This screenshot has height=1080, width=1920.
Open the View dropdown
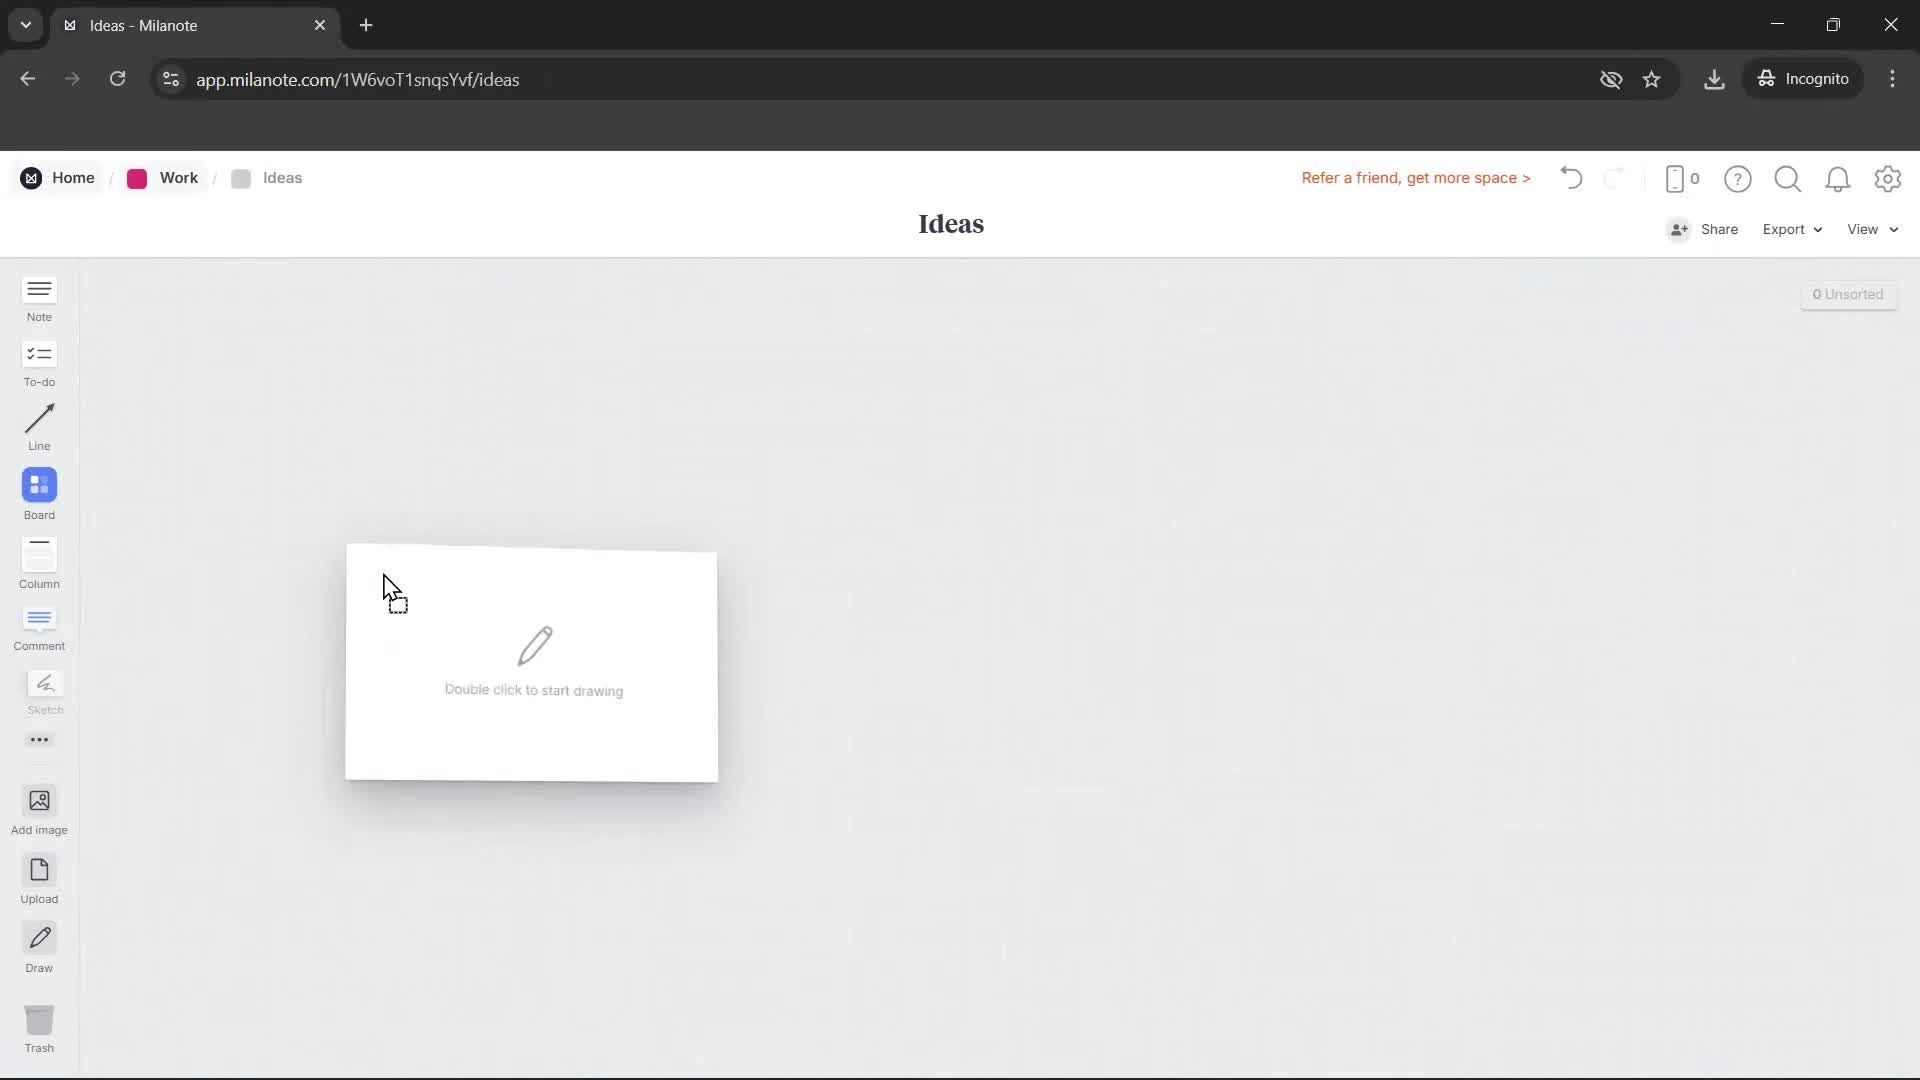click(x=1869, y=229)
